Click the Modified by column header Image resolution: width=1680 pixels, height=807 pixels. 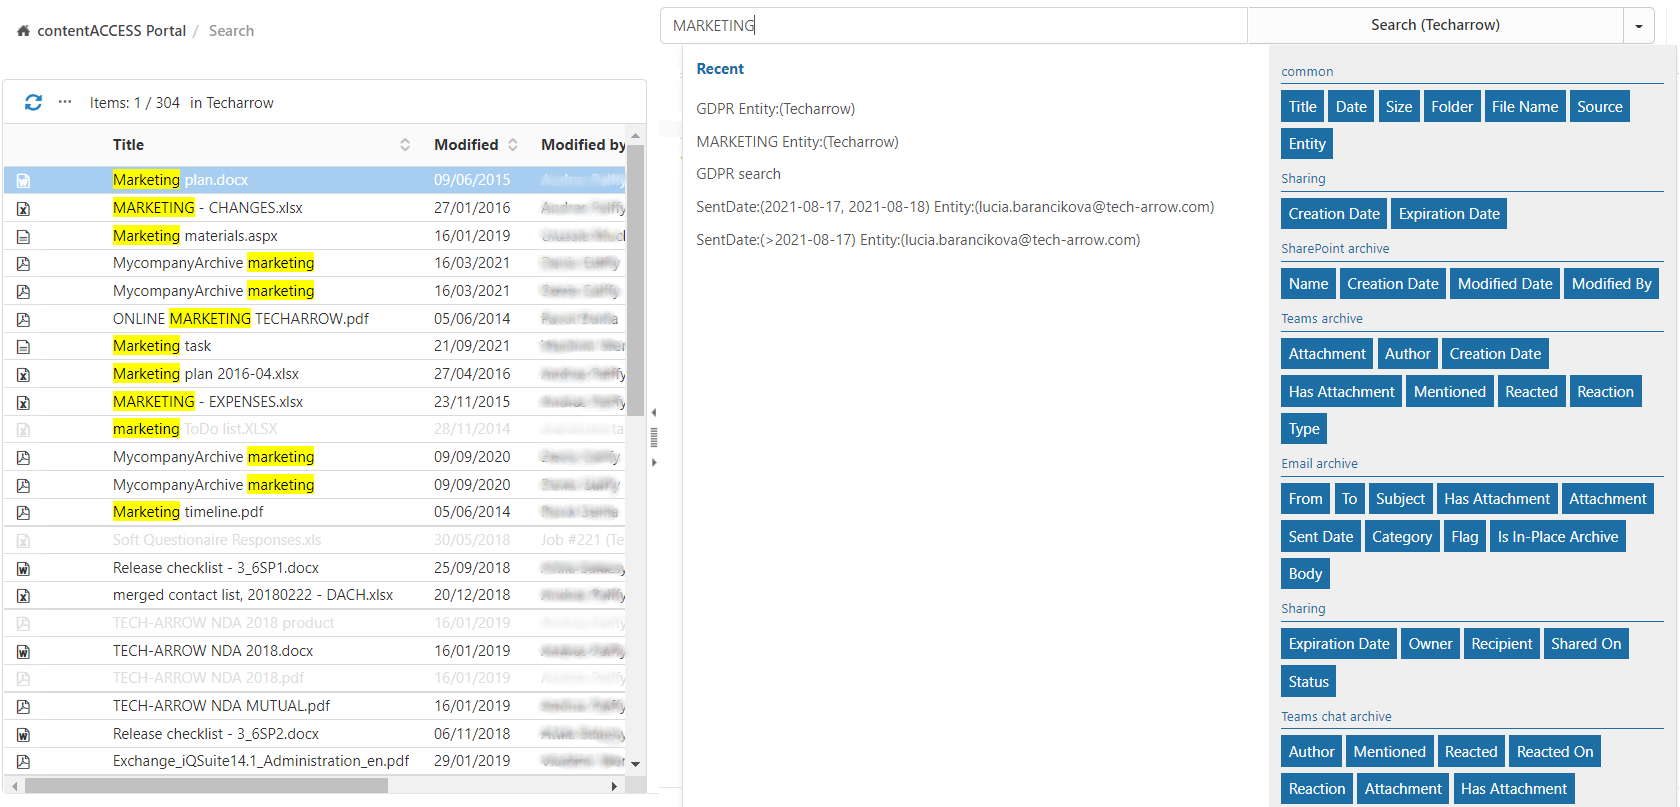(x=583, y=145)
